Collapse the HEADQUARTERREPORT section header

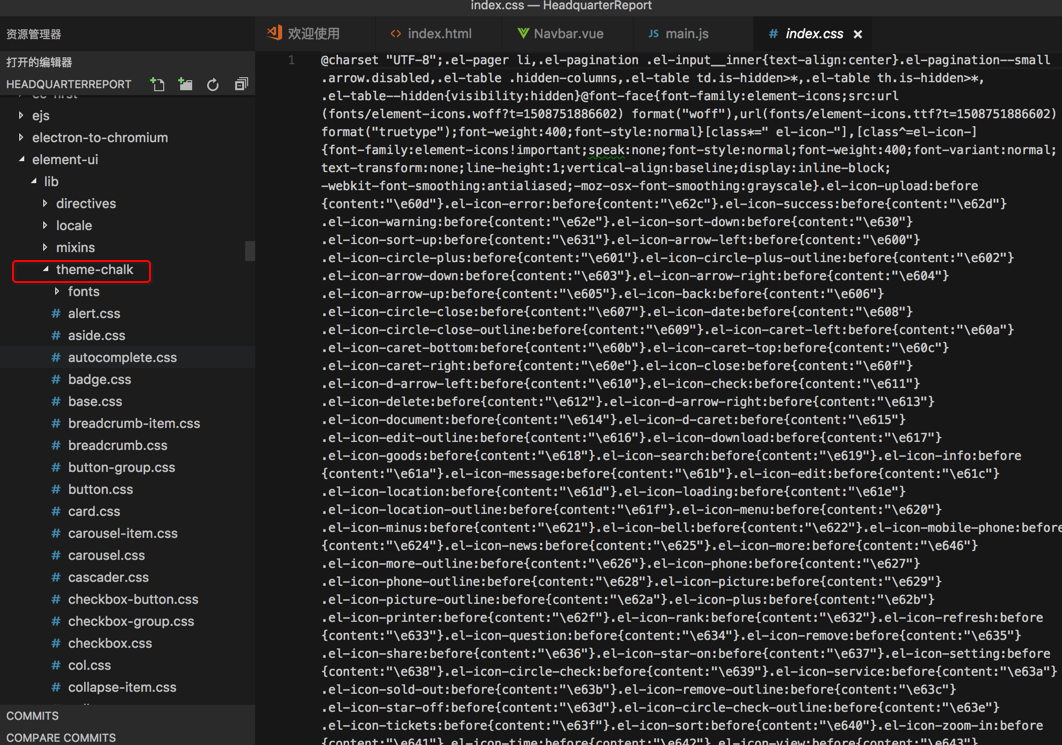coord(68,84)
